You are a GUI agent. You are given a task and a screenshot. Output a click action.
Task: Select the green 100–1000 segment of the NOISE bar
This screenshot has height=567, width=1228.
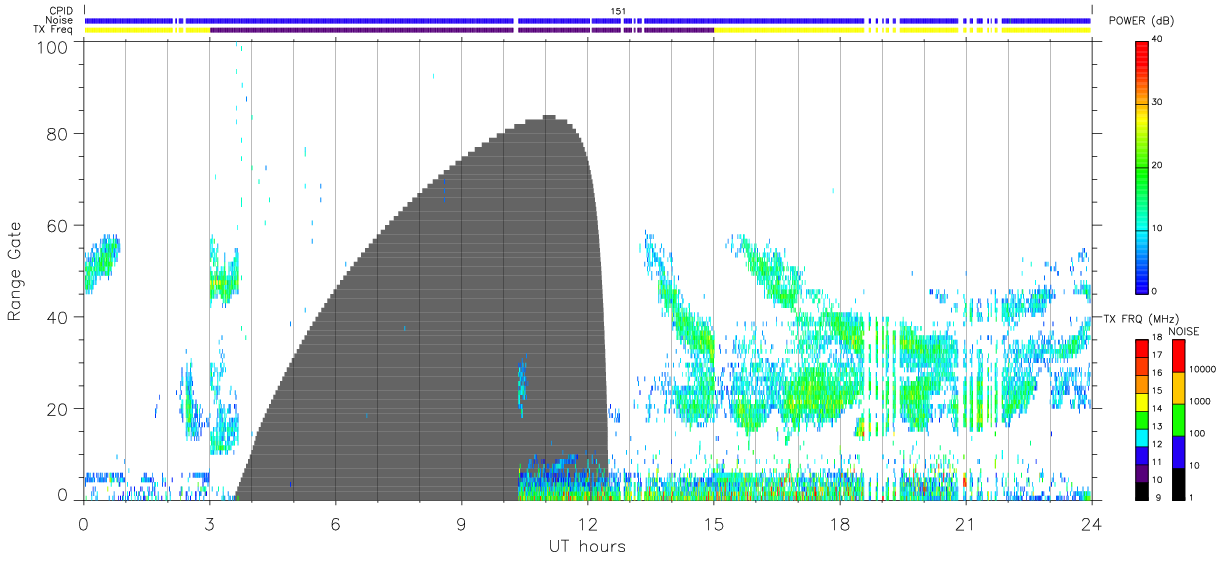pos(1179,419)
